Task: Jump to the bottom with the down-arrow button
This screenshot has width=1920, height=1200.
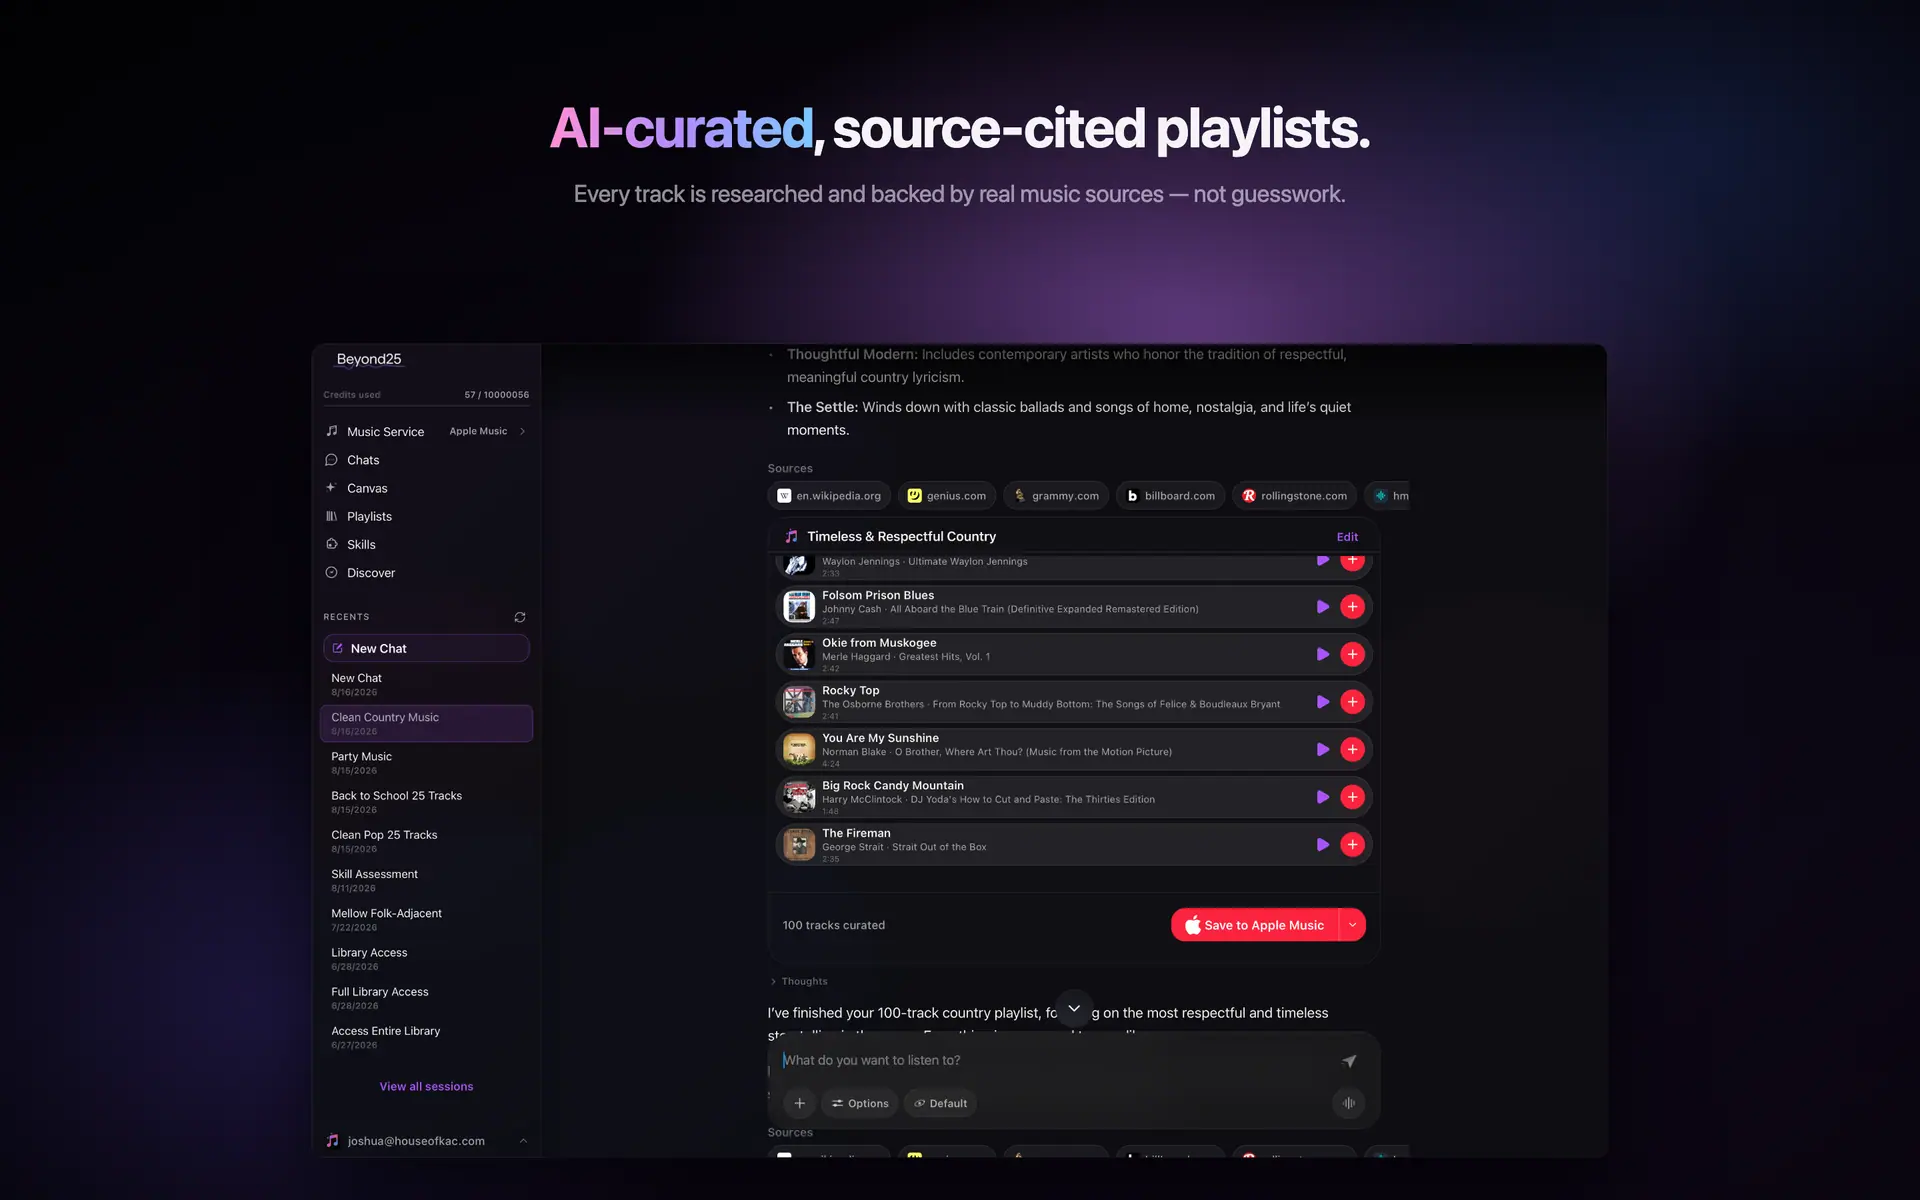Action: click(x=1074, y=1008)
